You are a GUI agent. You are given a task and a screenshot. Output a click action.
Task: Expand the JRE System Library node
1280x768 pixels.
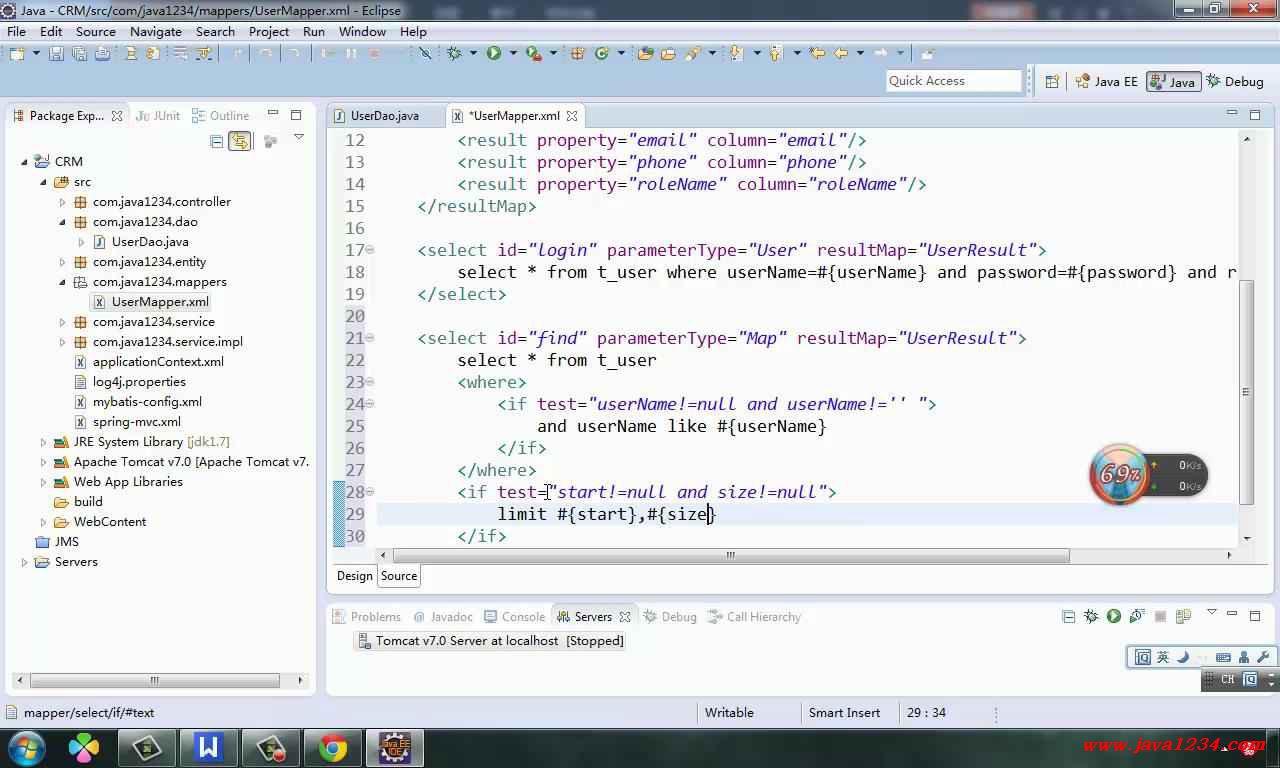pyautogui.click(x=44, y=442)
